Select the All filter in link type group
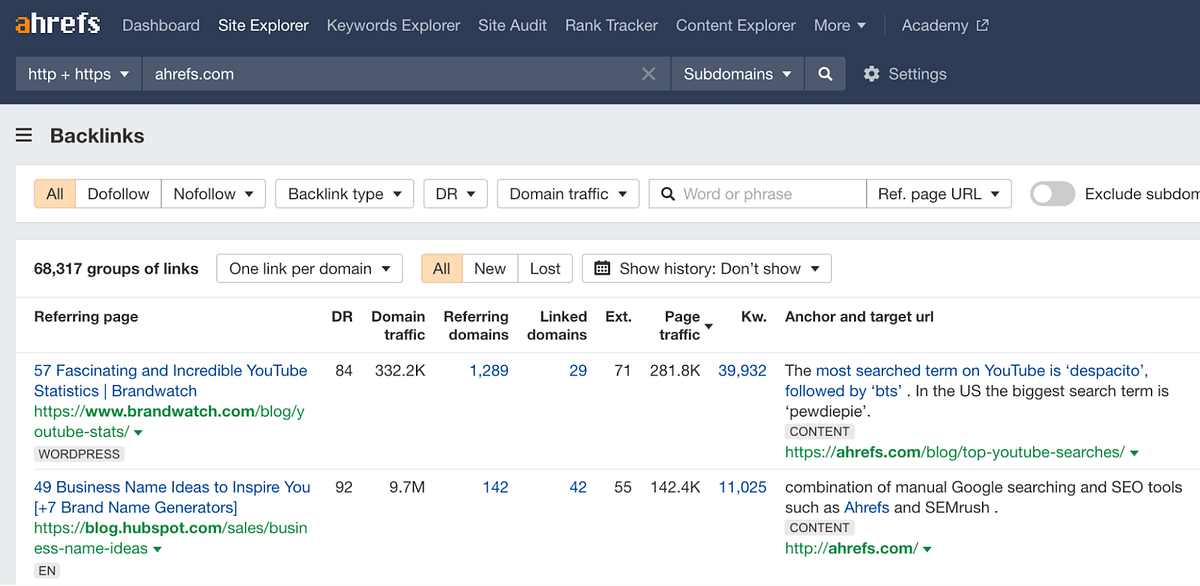This screenshot has width=1200, height=586. pos(54,193)
